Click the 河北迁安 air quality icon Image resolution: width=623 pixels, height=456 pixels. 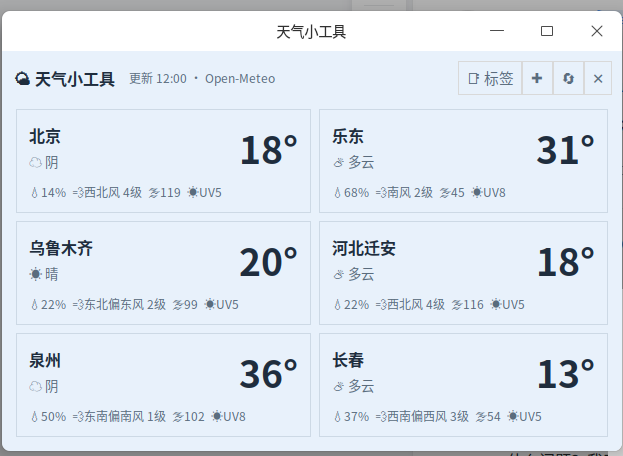click(457, 305)
